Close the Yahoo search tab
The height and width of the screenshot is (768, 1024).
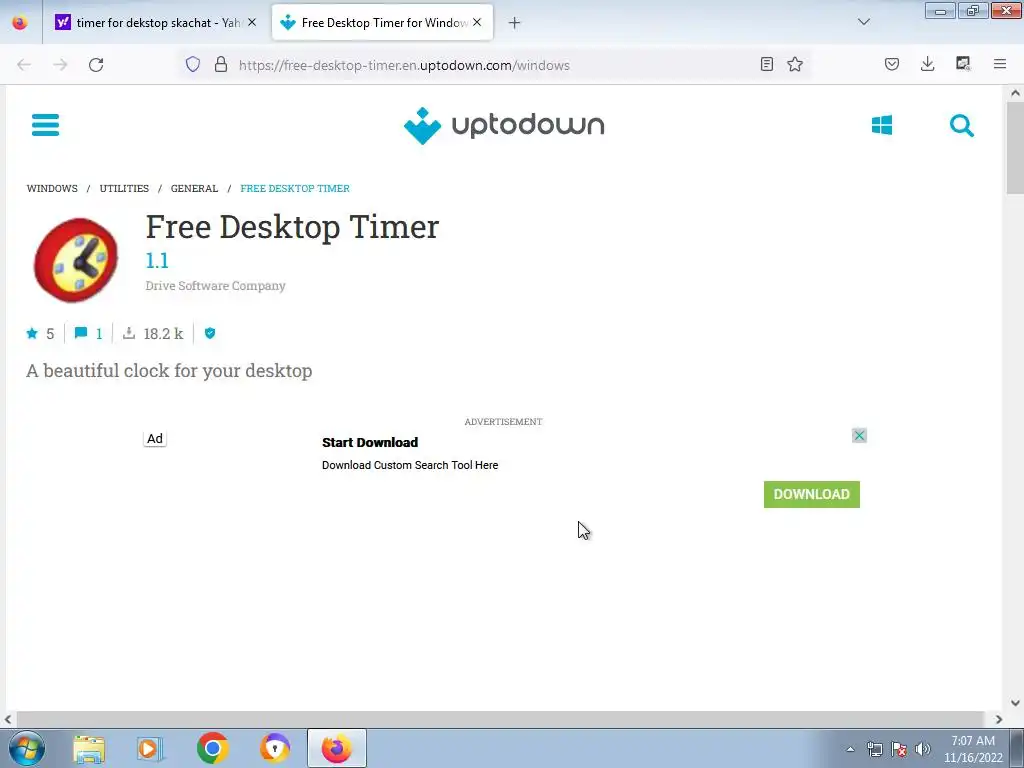252,22
